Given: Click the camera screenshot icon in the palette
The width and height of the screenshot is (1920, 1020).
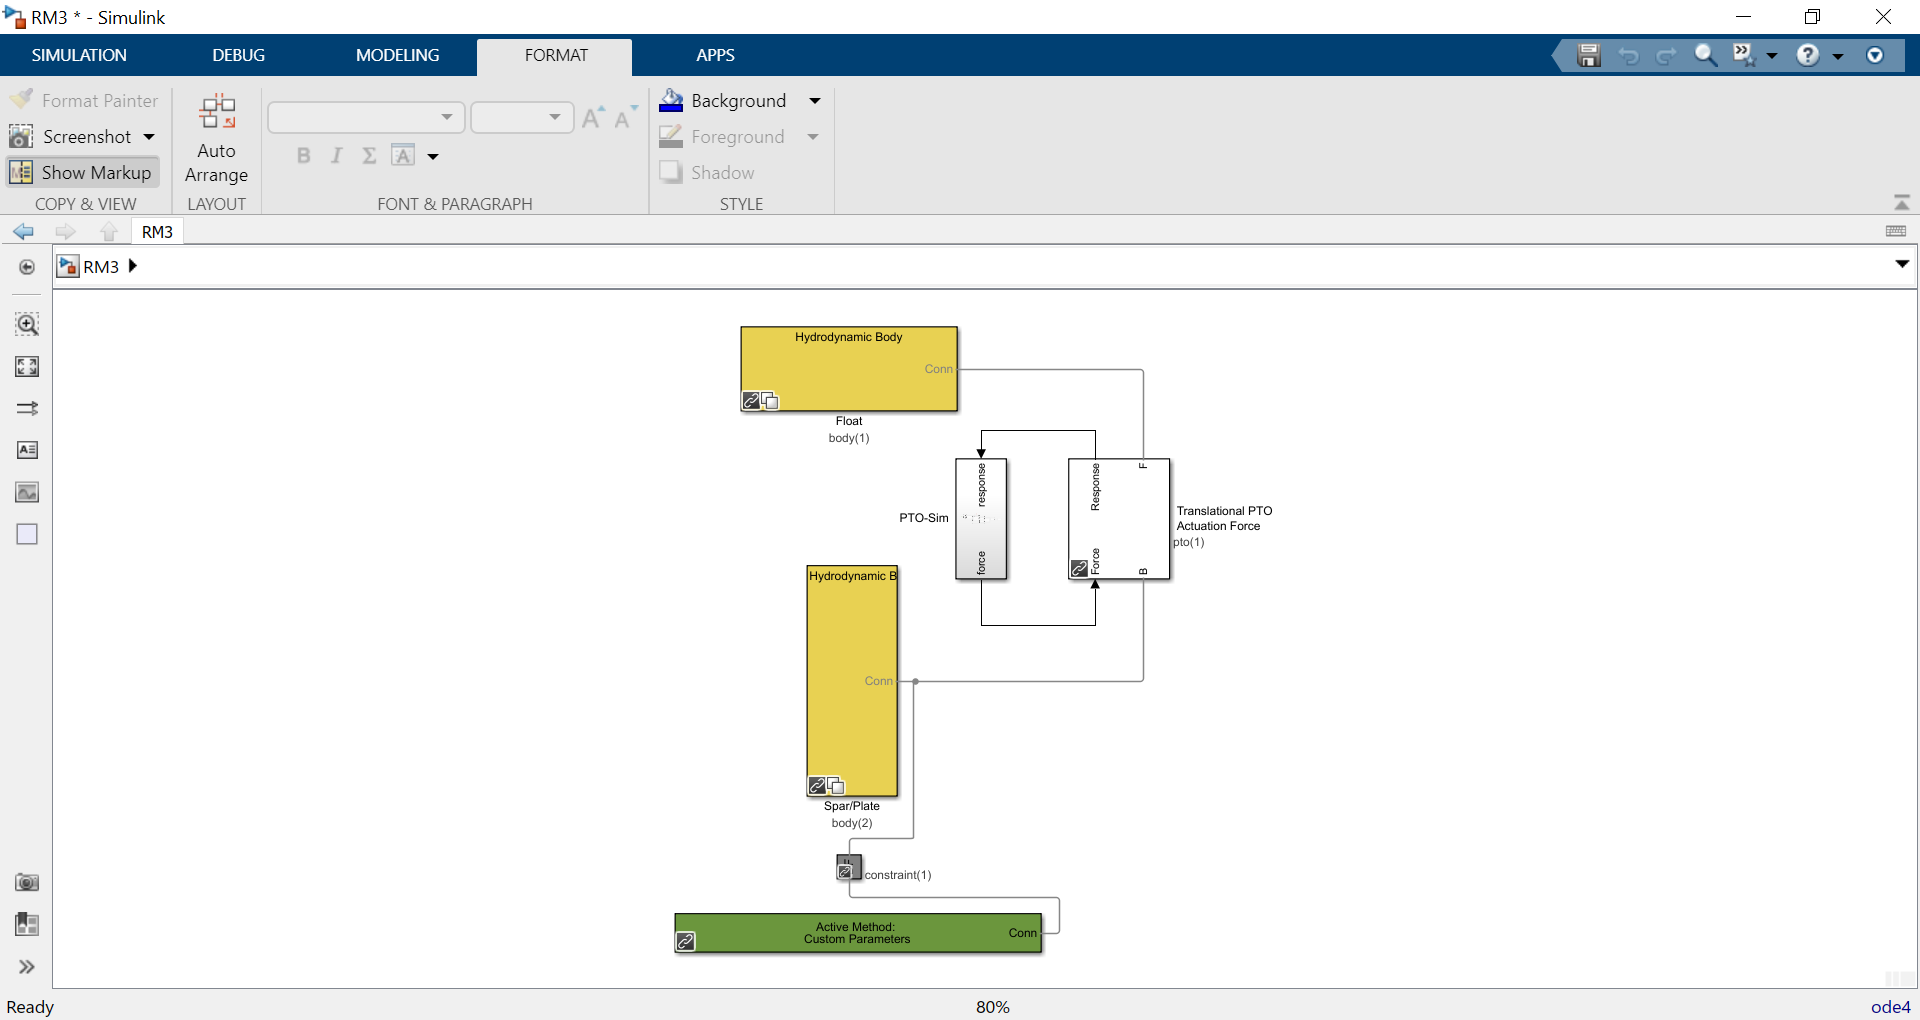Looking at the screenshot, I should click(27, 882).
